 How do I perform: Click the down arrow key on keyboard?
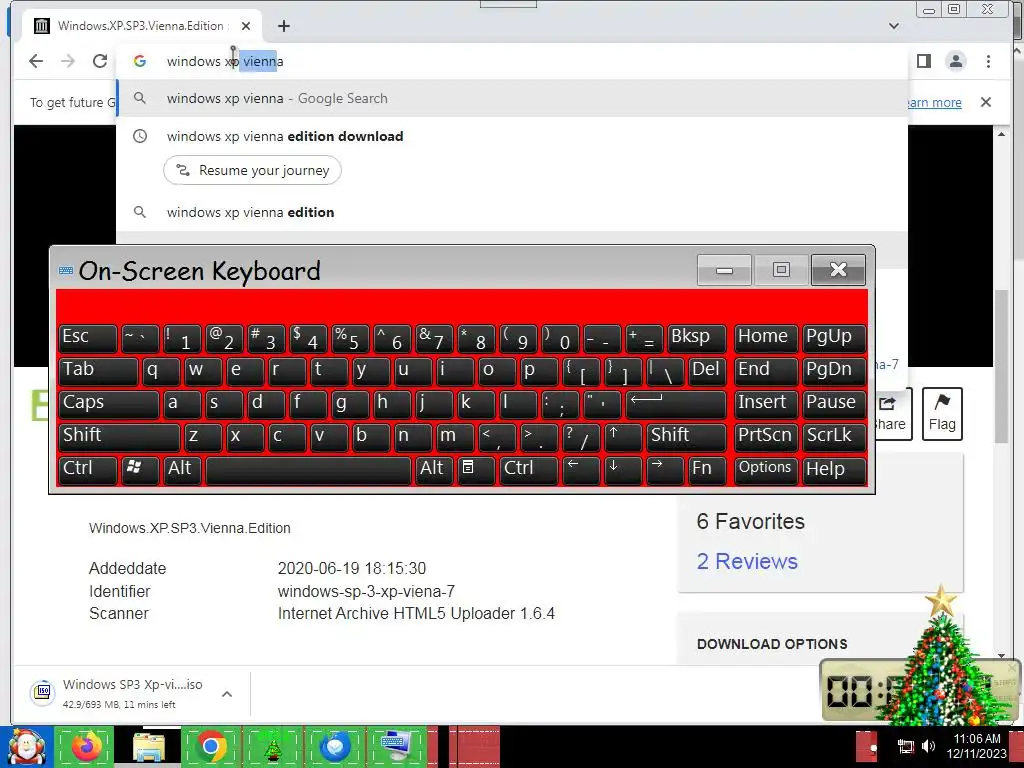(623, 470)
